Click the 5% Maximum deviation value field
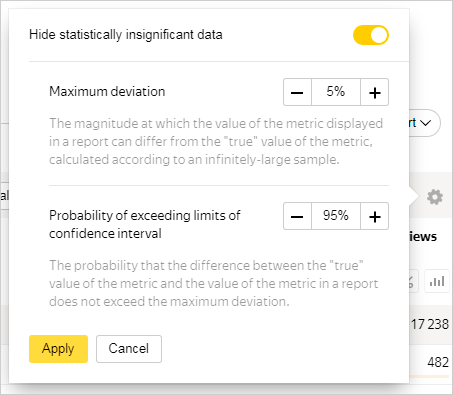 [336, 92]
